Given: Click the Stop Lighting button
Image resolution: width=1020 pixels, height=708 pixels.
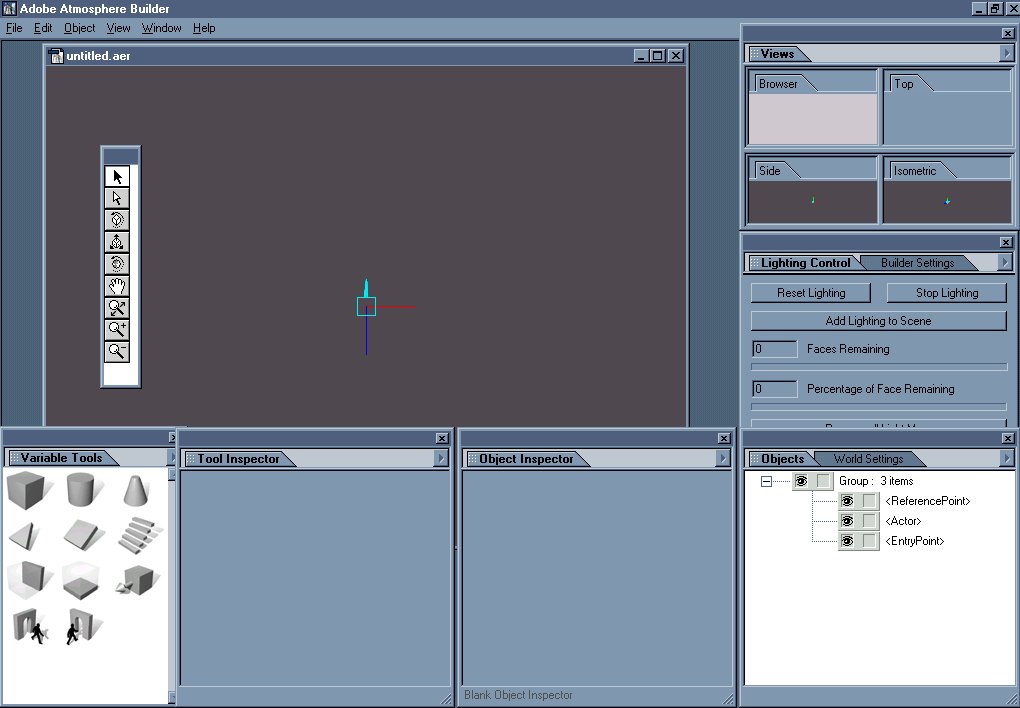Looking at the screenshot, I should tap(946, 293).
